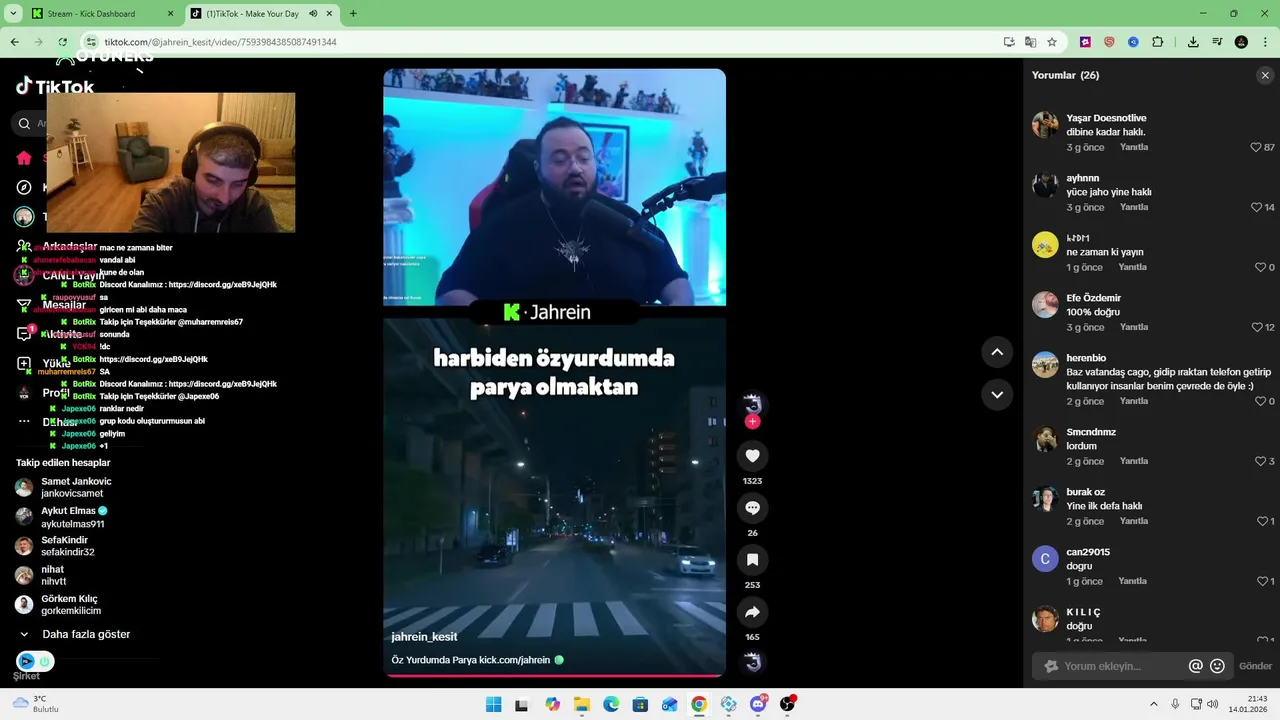The height and width of the screenshot is (720, 1280).
Task: Open Microsoft Edge from the taskbar
Action: pos(611,704)
